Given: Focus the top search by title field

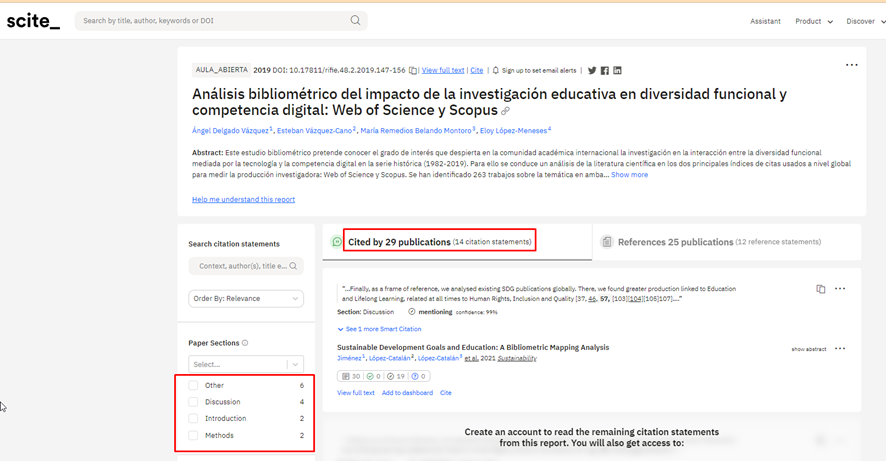Looking at the screenshot, I should pos(221,21).
